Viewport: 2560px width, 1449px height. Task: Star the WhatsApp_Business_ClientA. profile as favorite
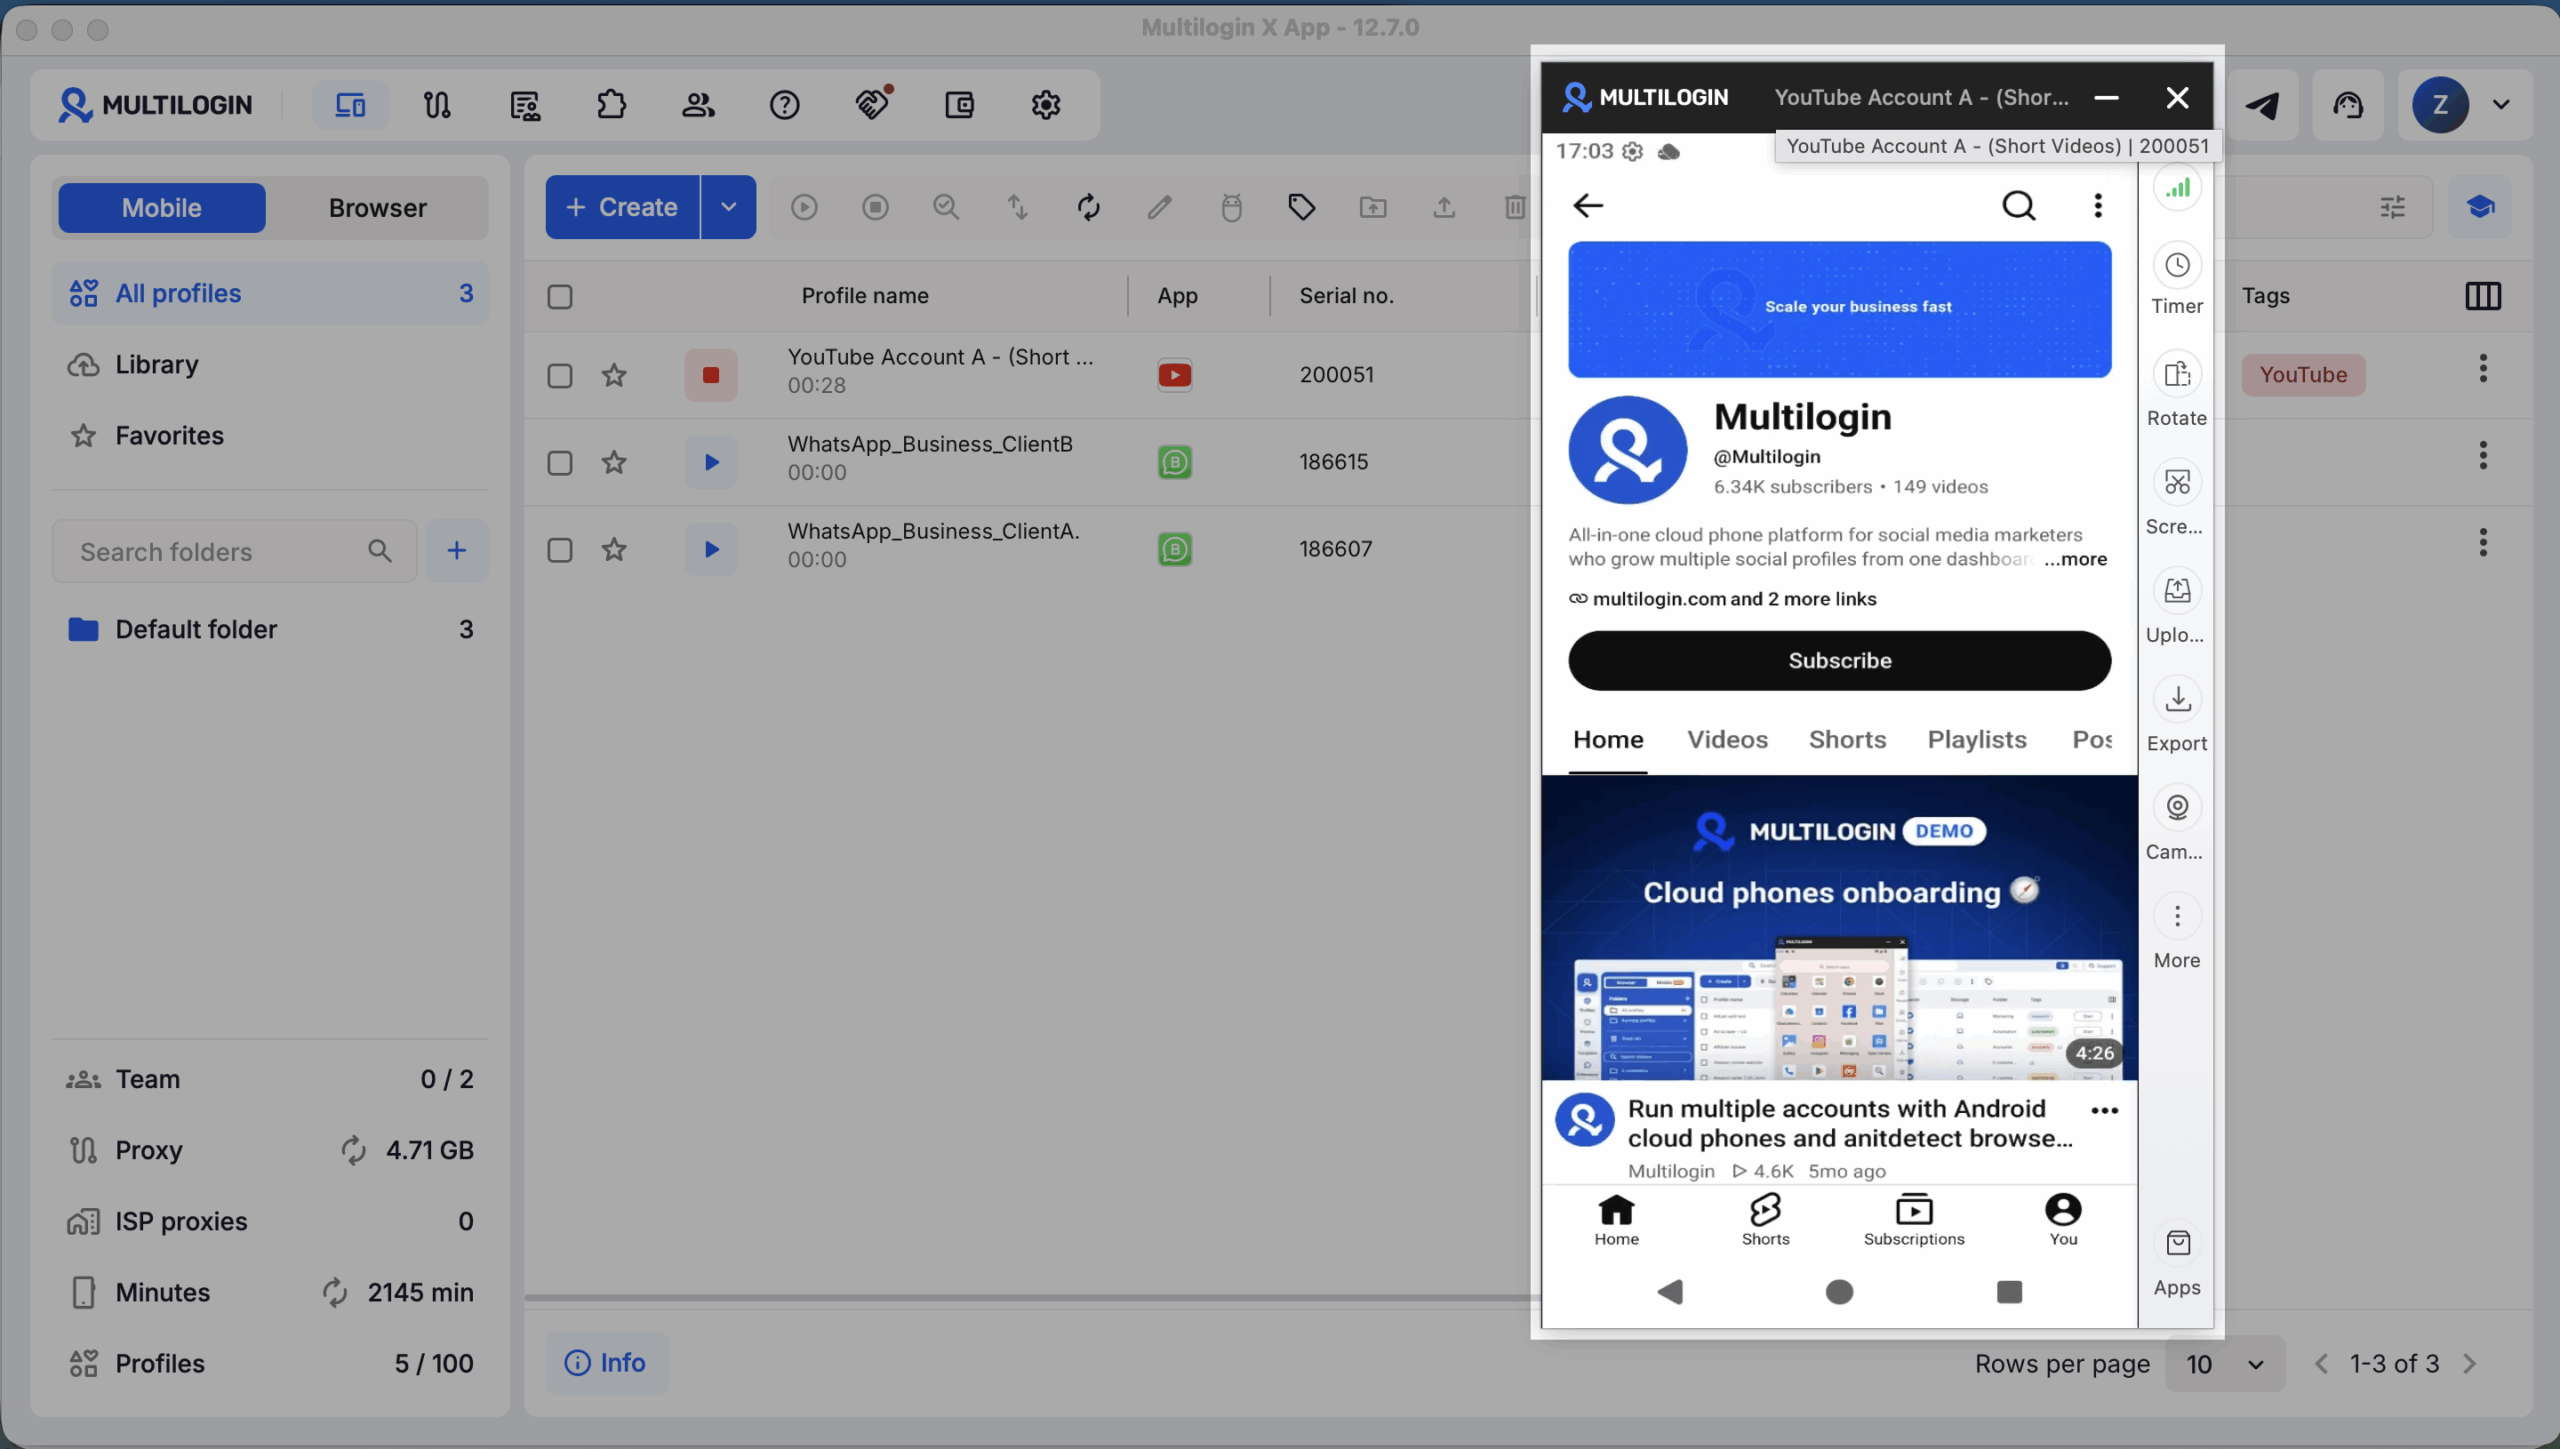[x=614, y=549]
